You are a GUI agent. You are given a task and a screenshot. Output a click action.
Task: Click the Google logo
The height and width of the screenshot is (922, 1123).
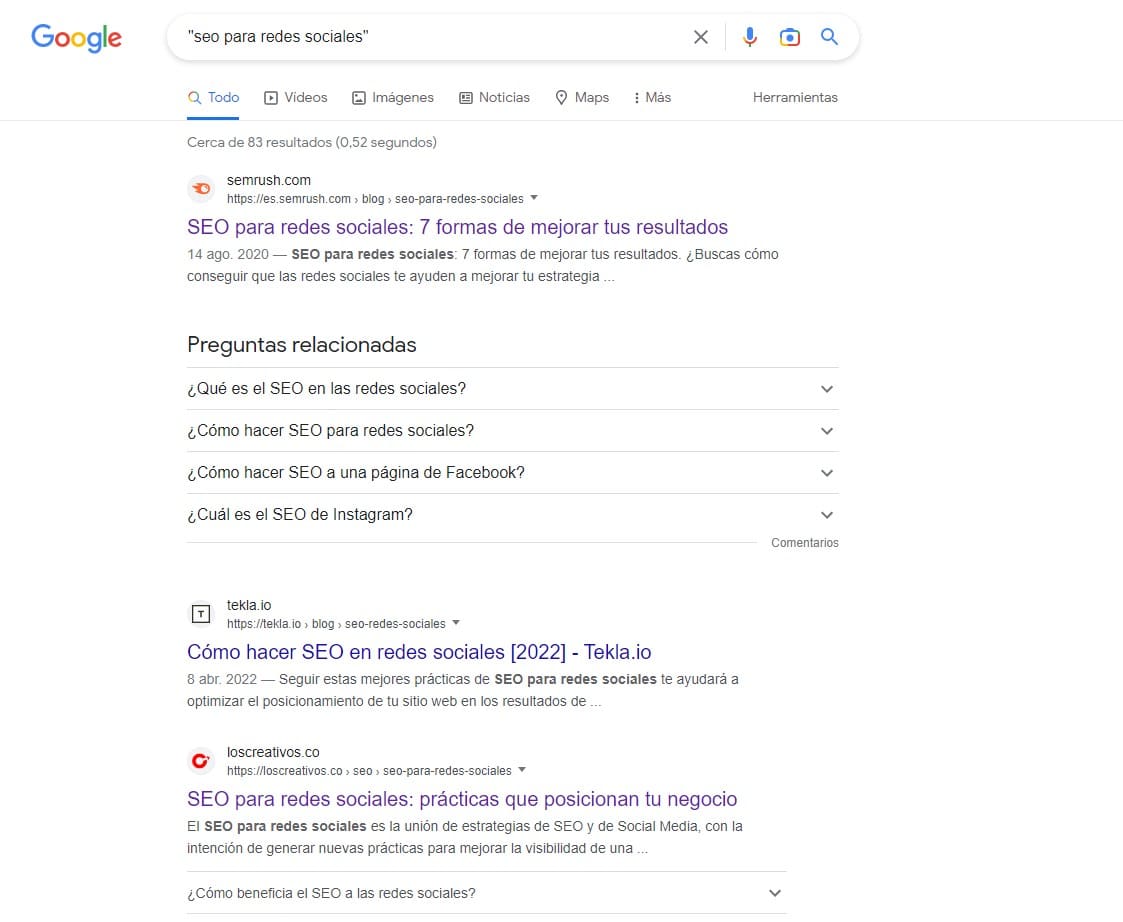(76, 38)
